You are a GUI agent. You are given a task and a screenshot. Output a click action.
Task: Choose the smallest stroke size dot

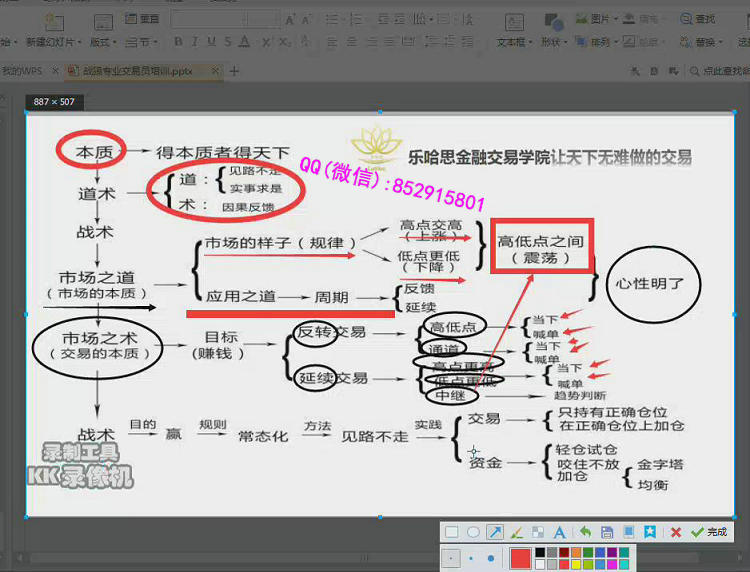[x=452, y=558]
